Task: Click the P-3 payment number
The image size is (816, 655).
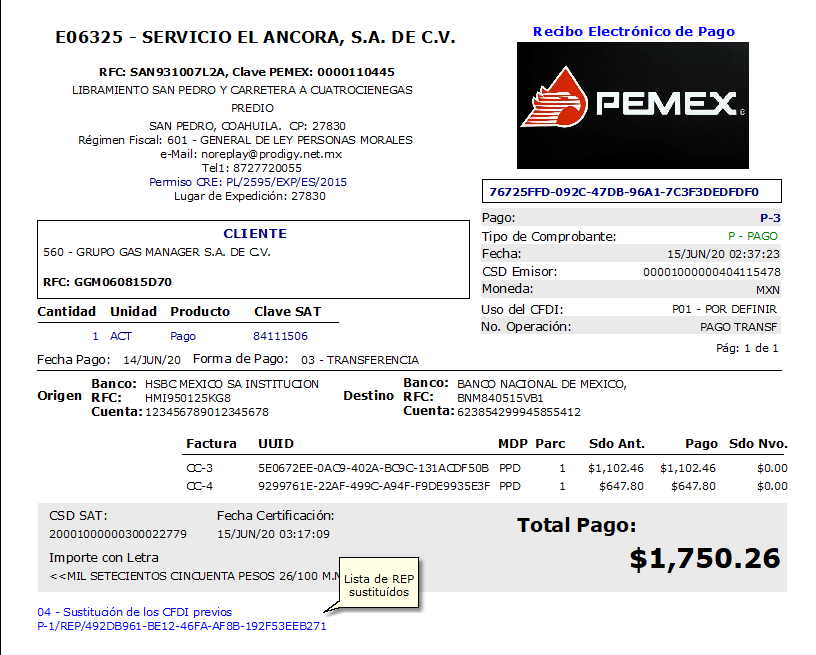Action: 770,218
